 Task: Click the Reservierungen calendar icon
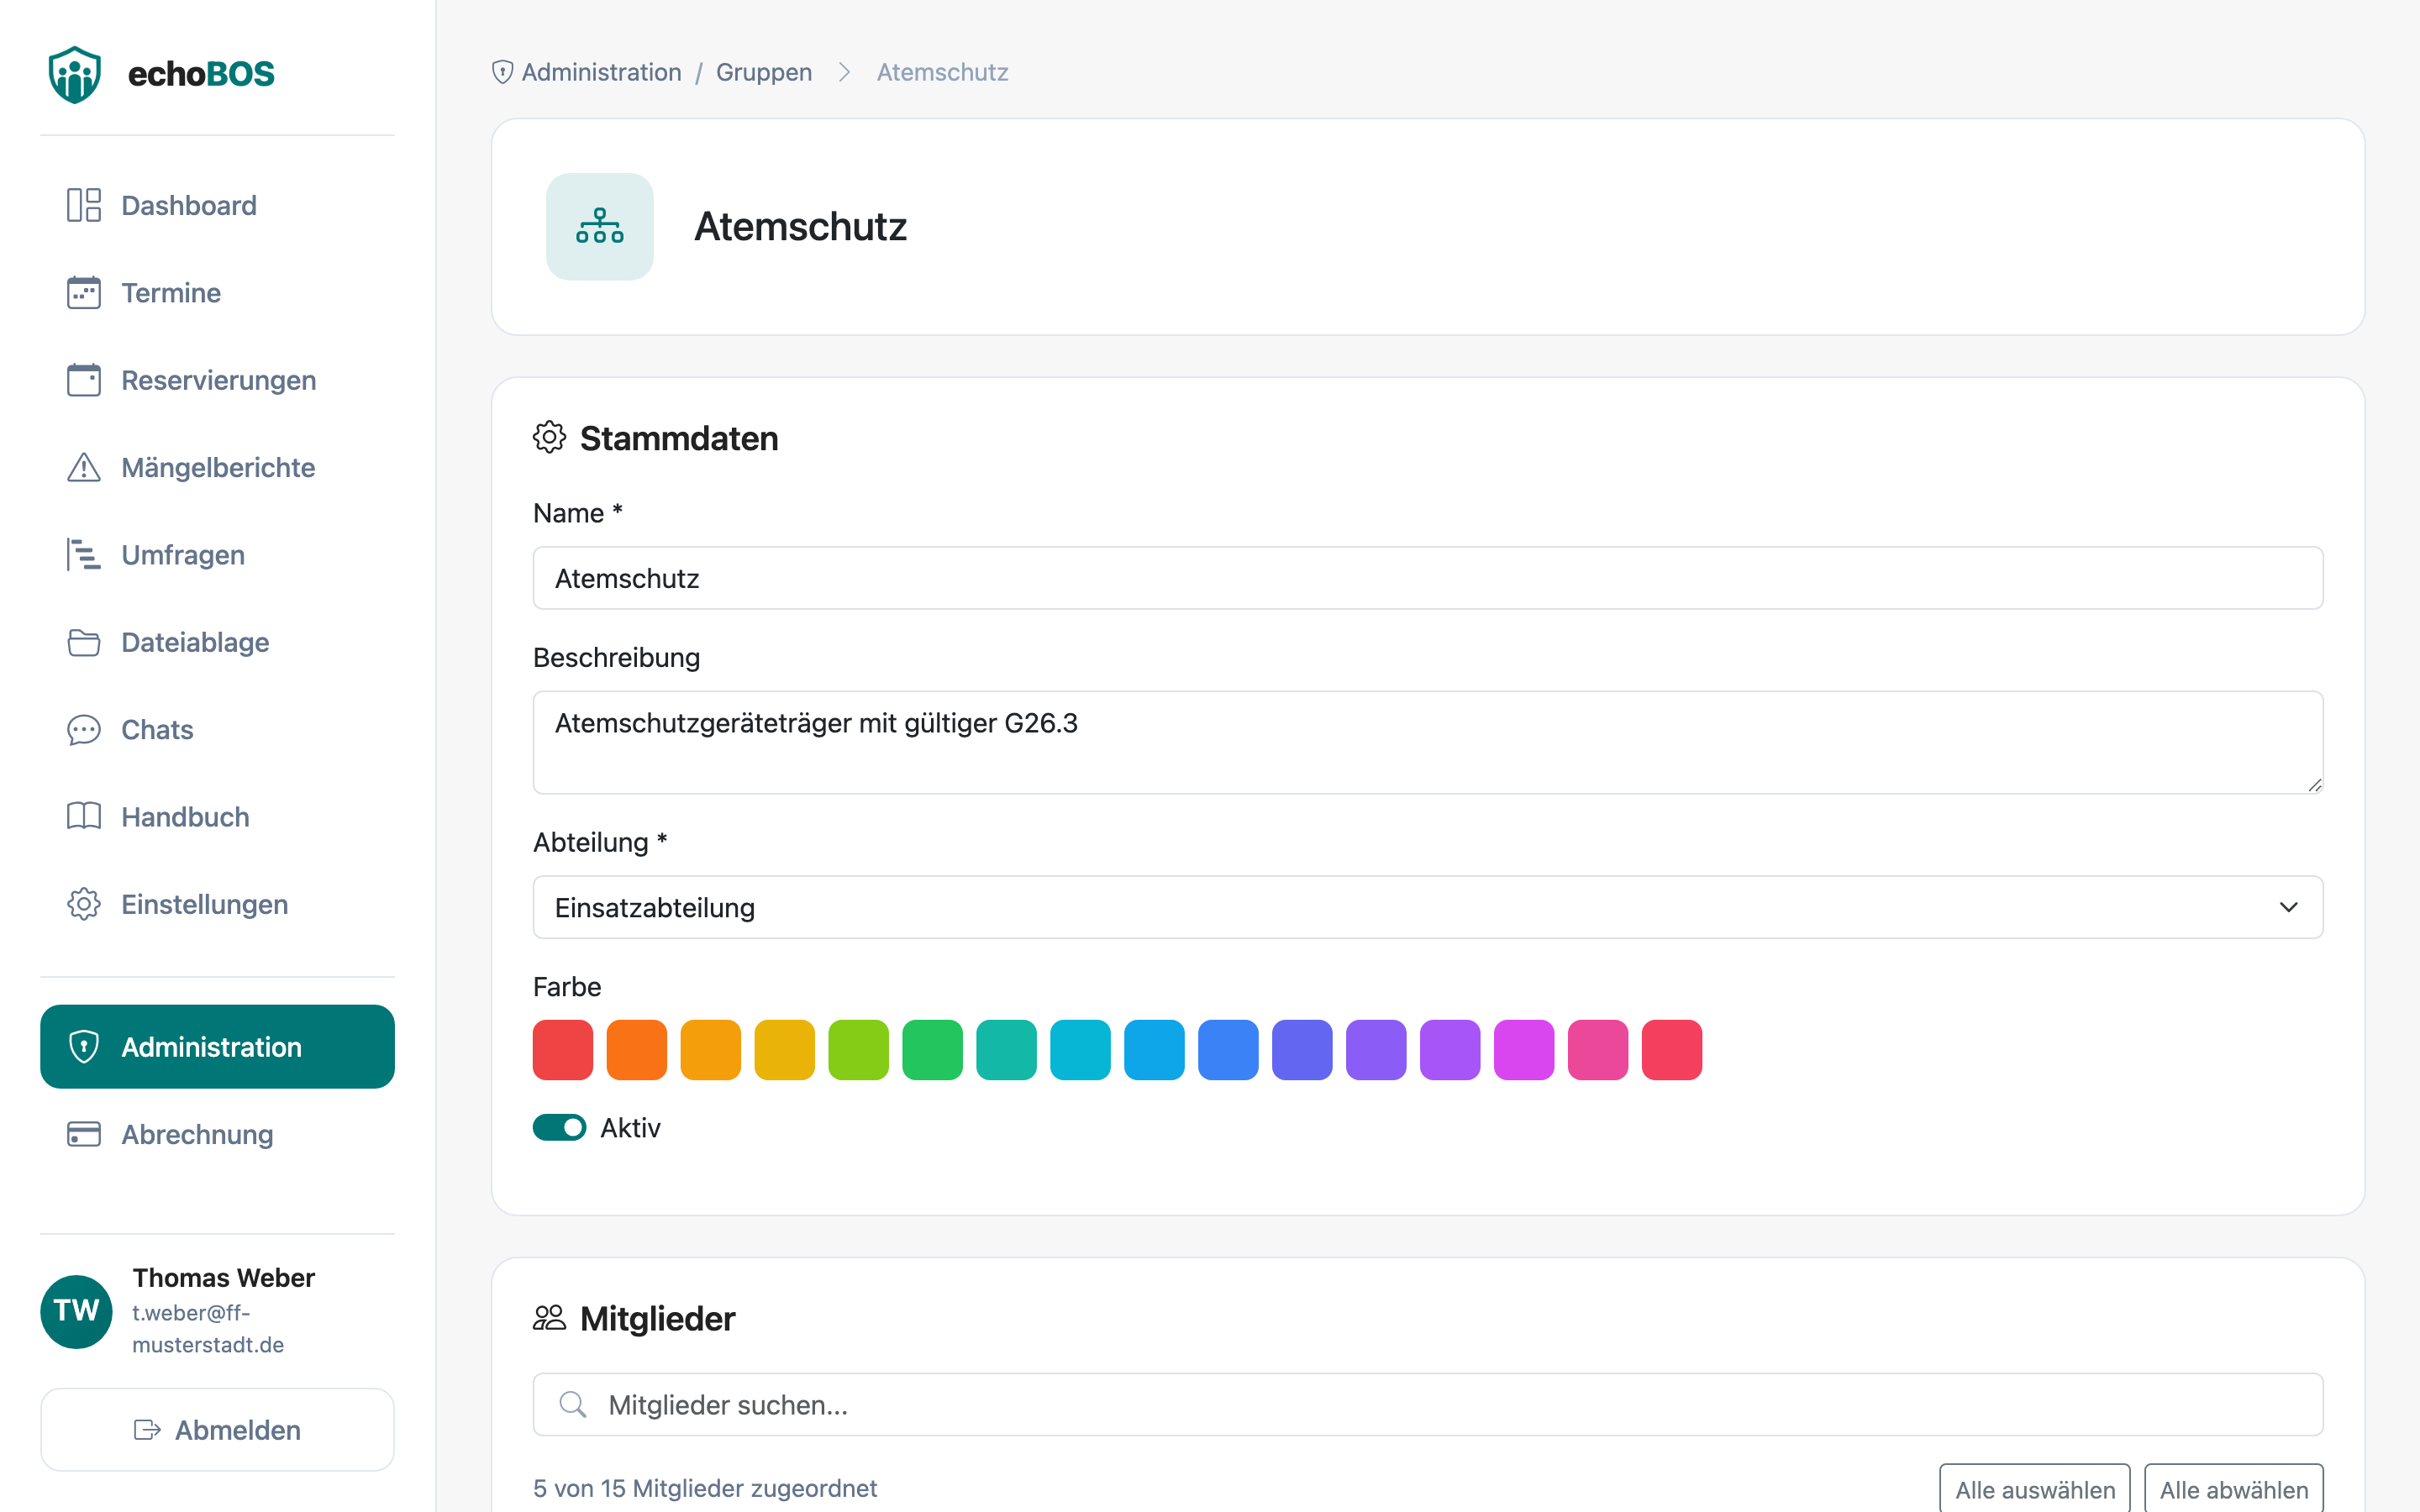[x=84, y=380]
